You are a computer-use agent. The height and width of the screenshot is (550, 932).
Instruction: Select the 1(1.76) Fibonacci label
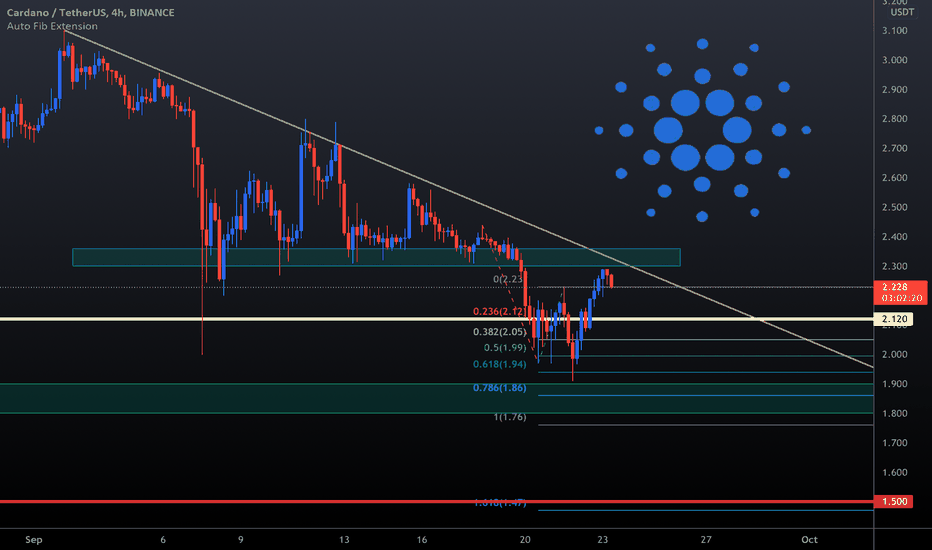pos(509,417)
